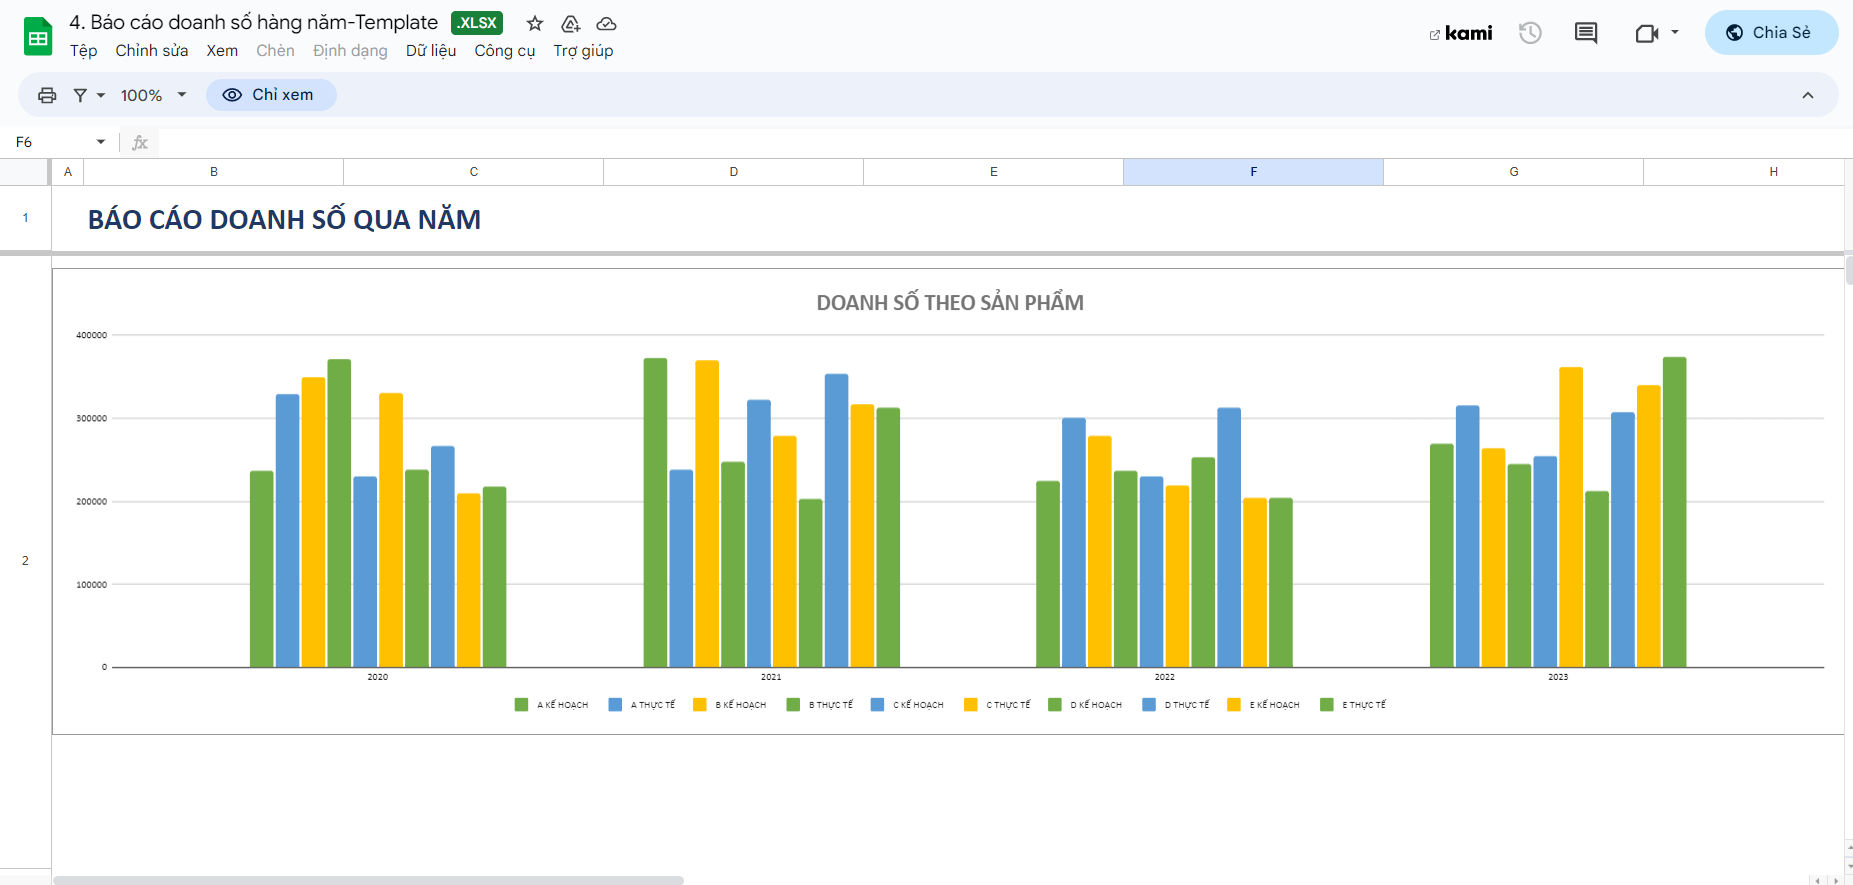
Task: Open the comments panel icon
Action: point(1586,33)
